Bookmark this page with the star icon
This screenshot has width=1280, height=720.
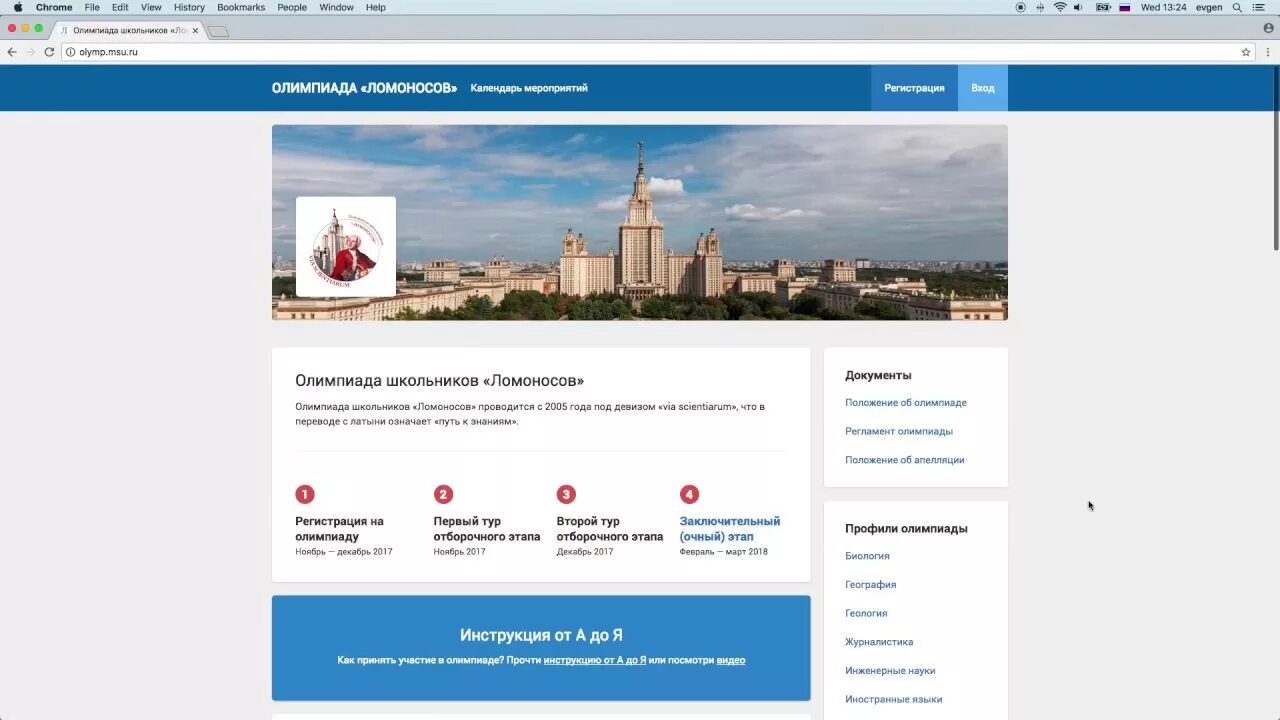coord(1246,52)
